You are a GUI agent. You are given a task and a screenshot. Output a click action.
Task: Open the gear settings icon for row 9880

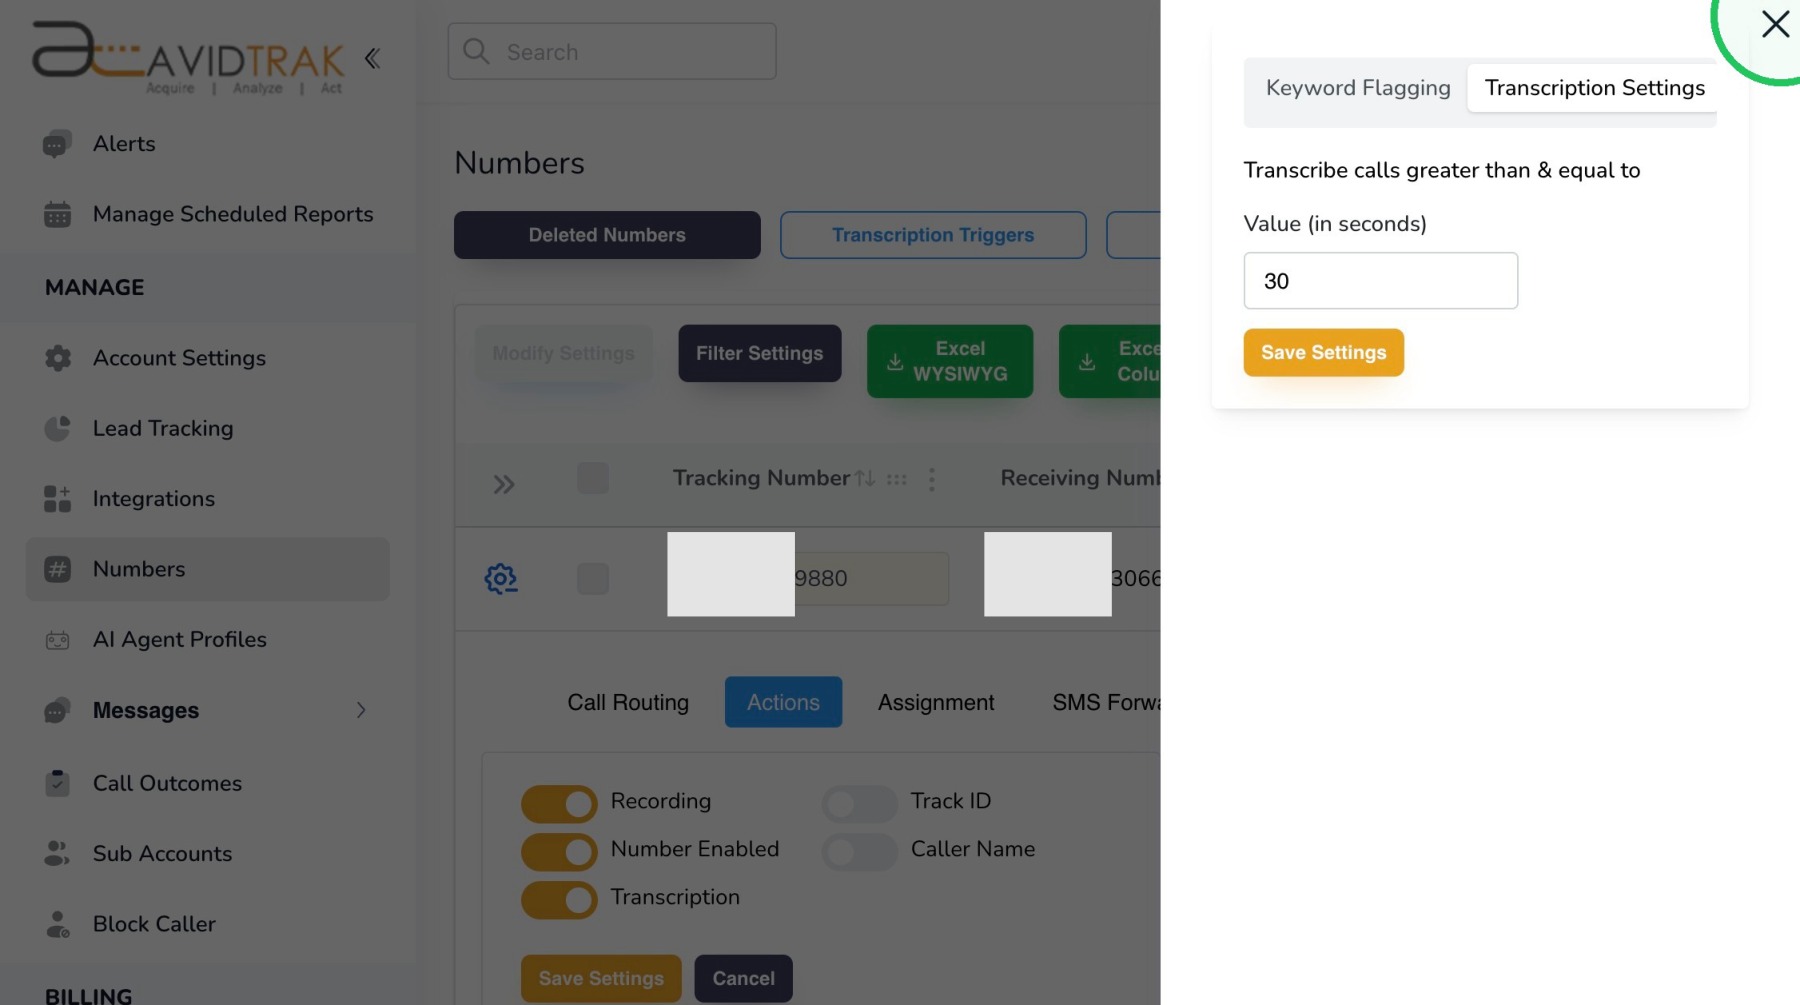(x=501, y=578)
